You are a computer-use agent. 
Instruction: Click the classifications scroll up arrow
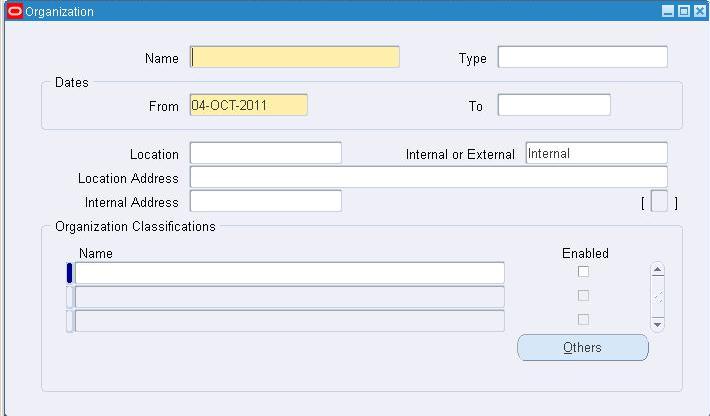coord(657,270)
